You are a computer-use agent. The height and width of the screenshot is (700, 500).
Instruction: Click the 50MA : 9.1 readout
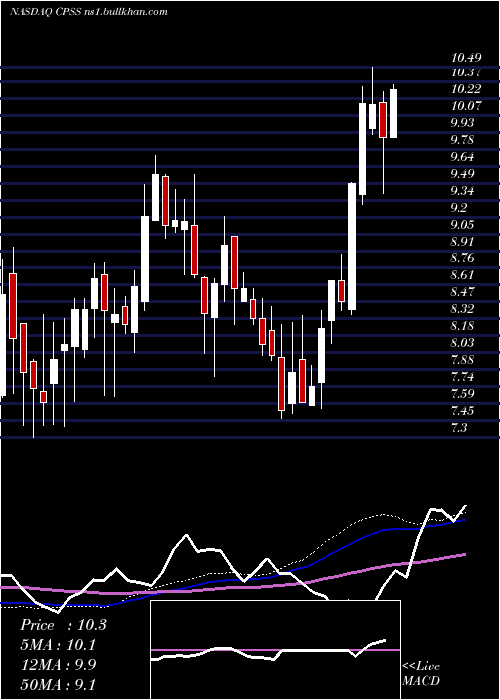click(58, 684)
